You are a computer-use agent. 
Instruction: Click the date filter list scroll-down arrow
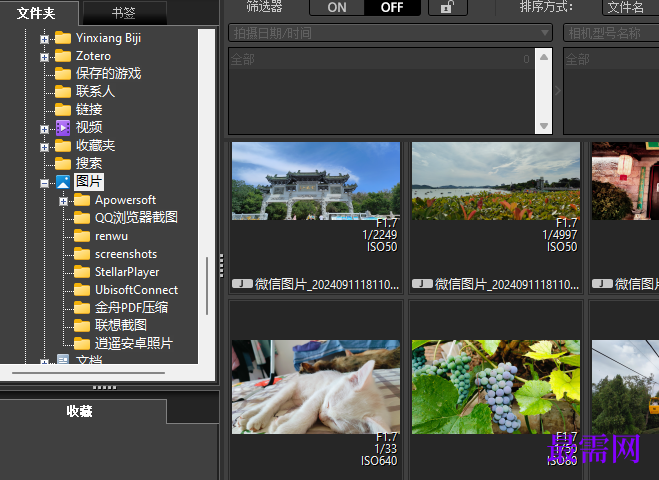tap(544, 126)
